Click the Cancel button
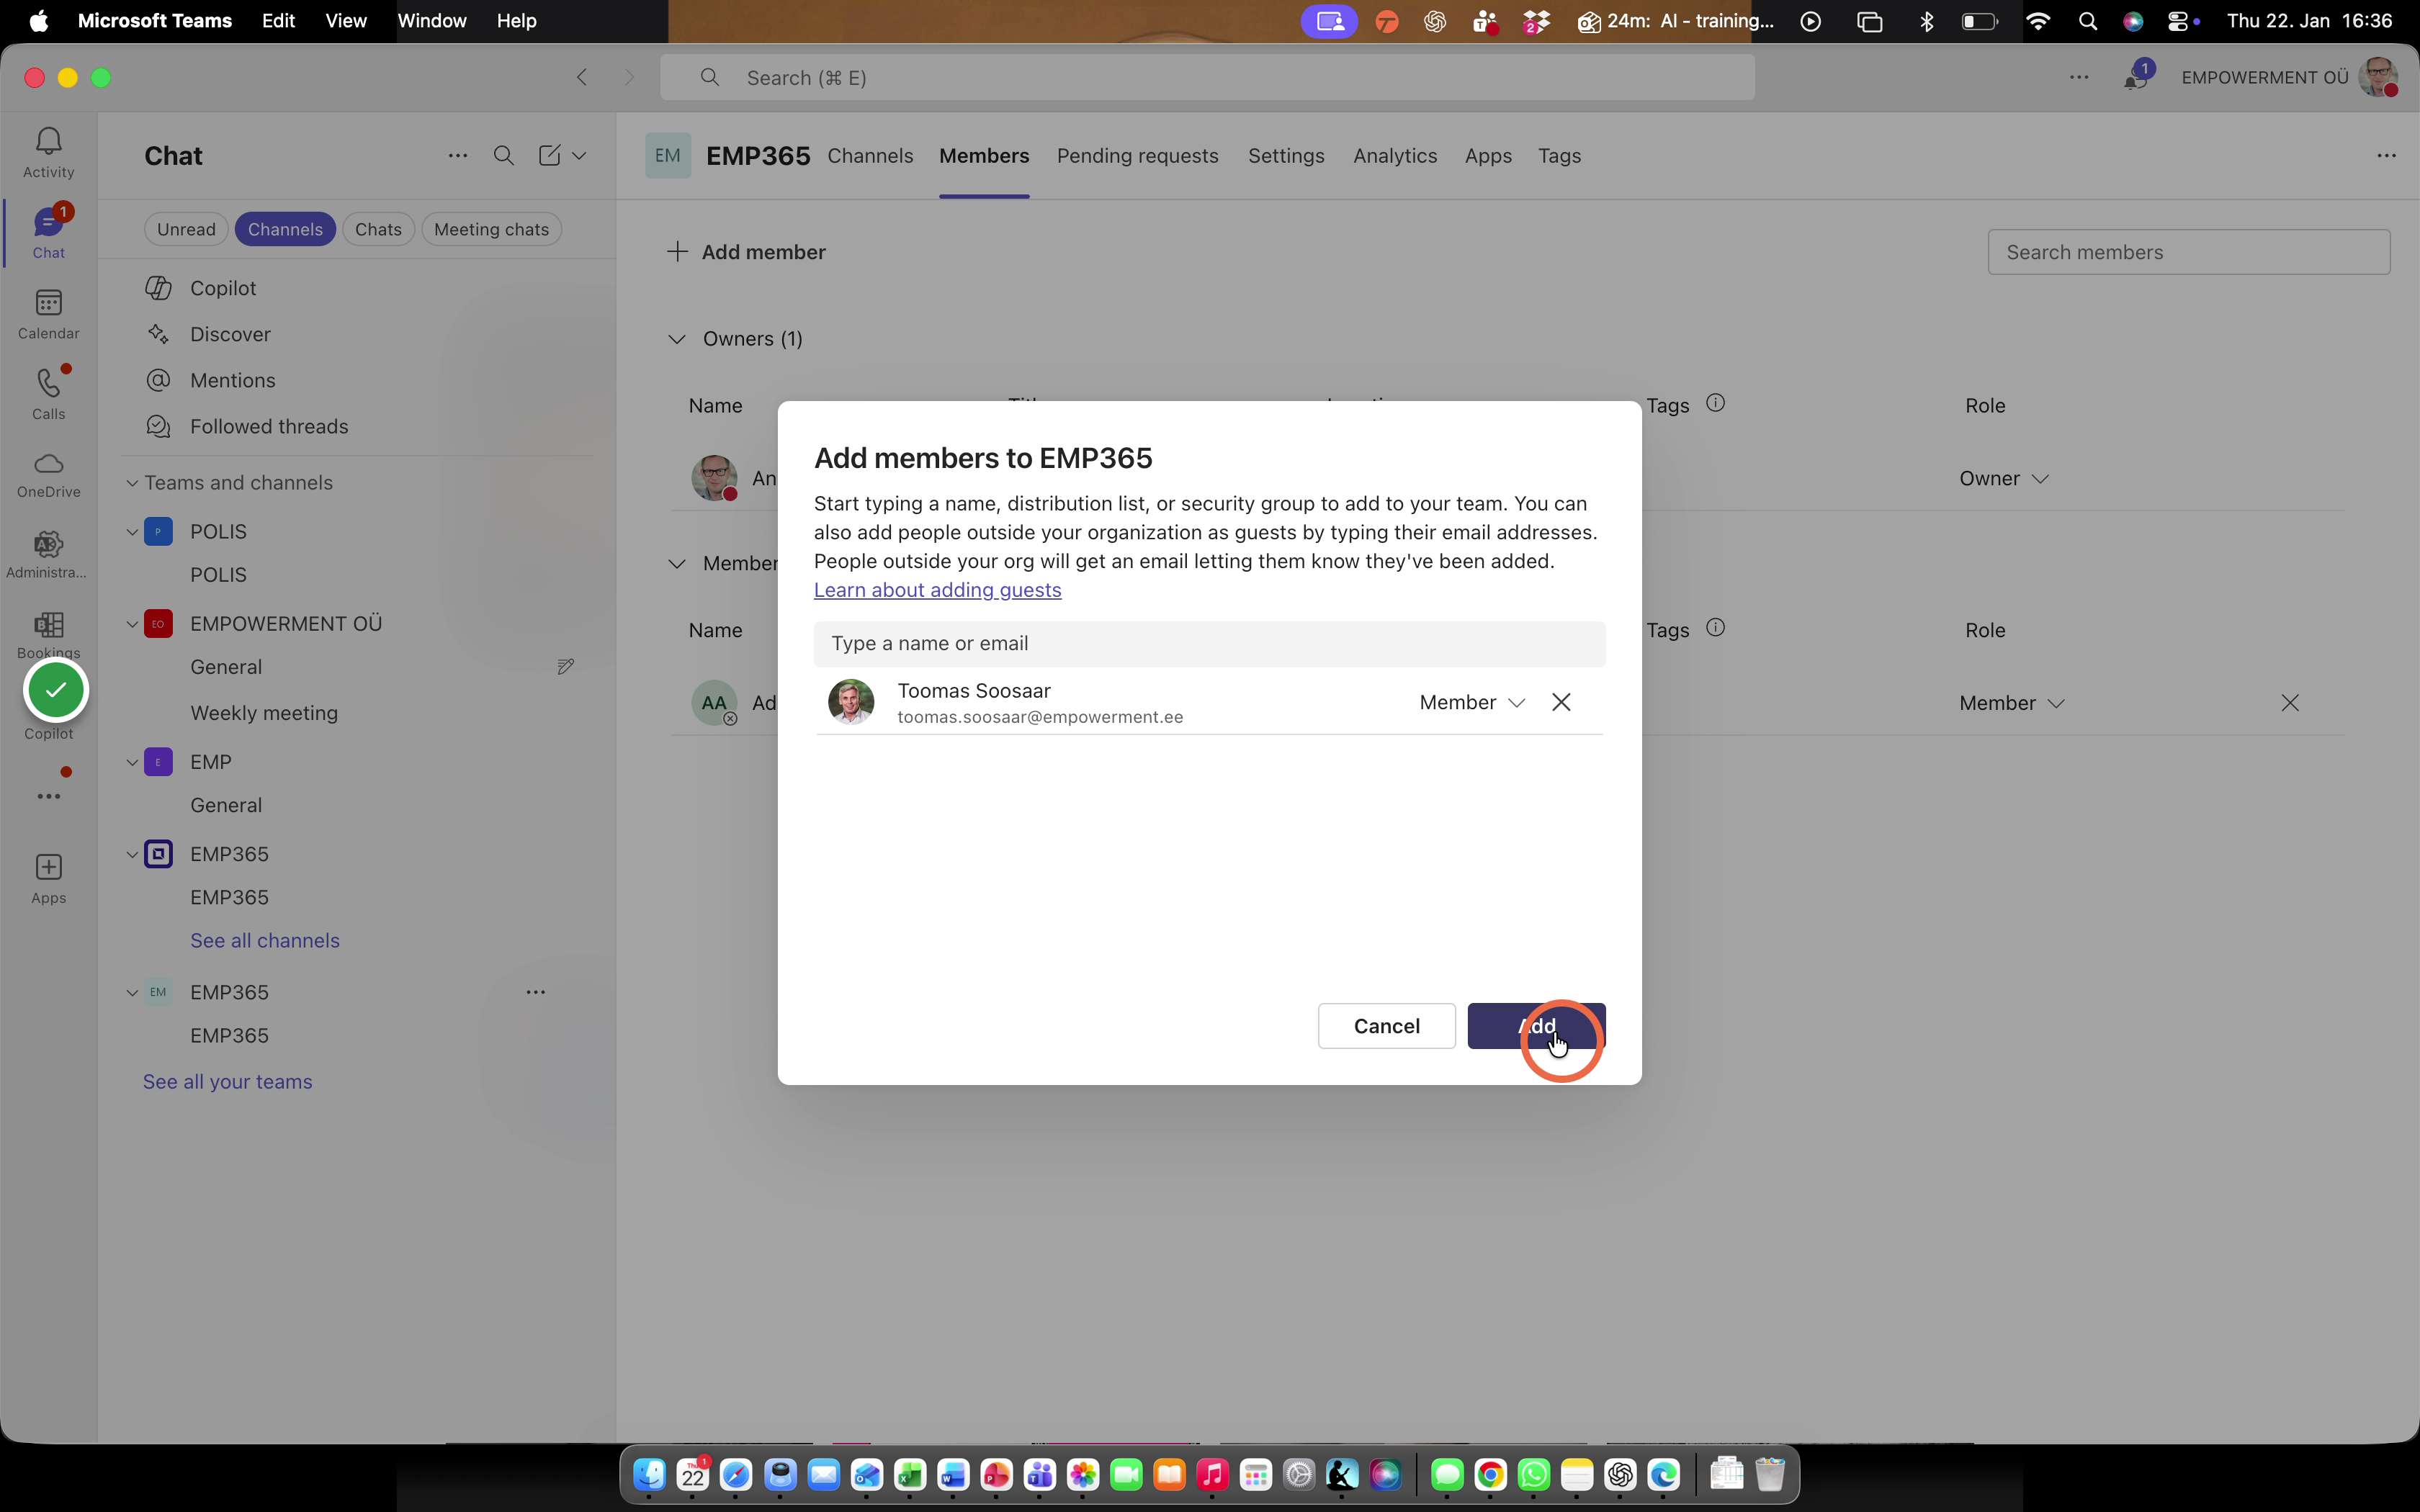The width and height of the screenshot is (2420, 1512). pyautogui.click(x=1386, y=1026)
